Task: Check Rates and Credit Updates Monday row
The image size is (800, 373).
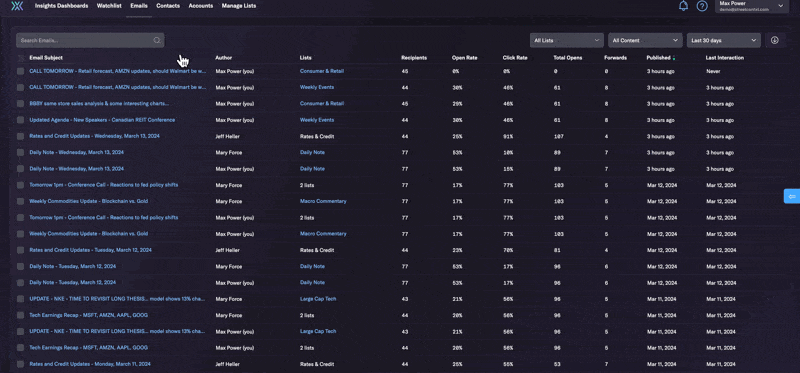Action: 20,364
